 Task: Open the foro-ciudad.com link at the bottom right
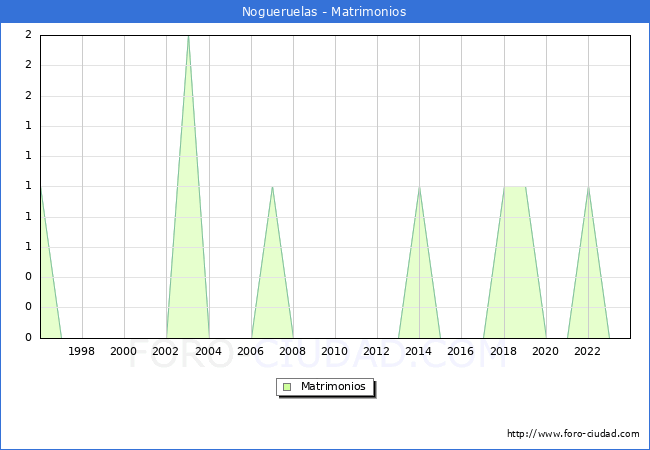[x=573, y=434]
